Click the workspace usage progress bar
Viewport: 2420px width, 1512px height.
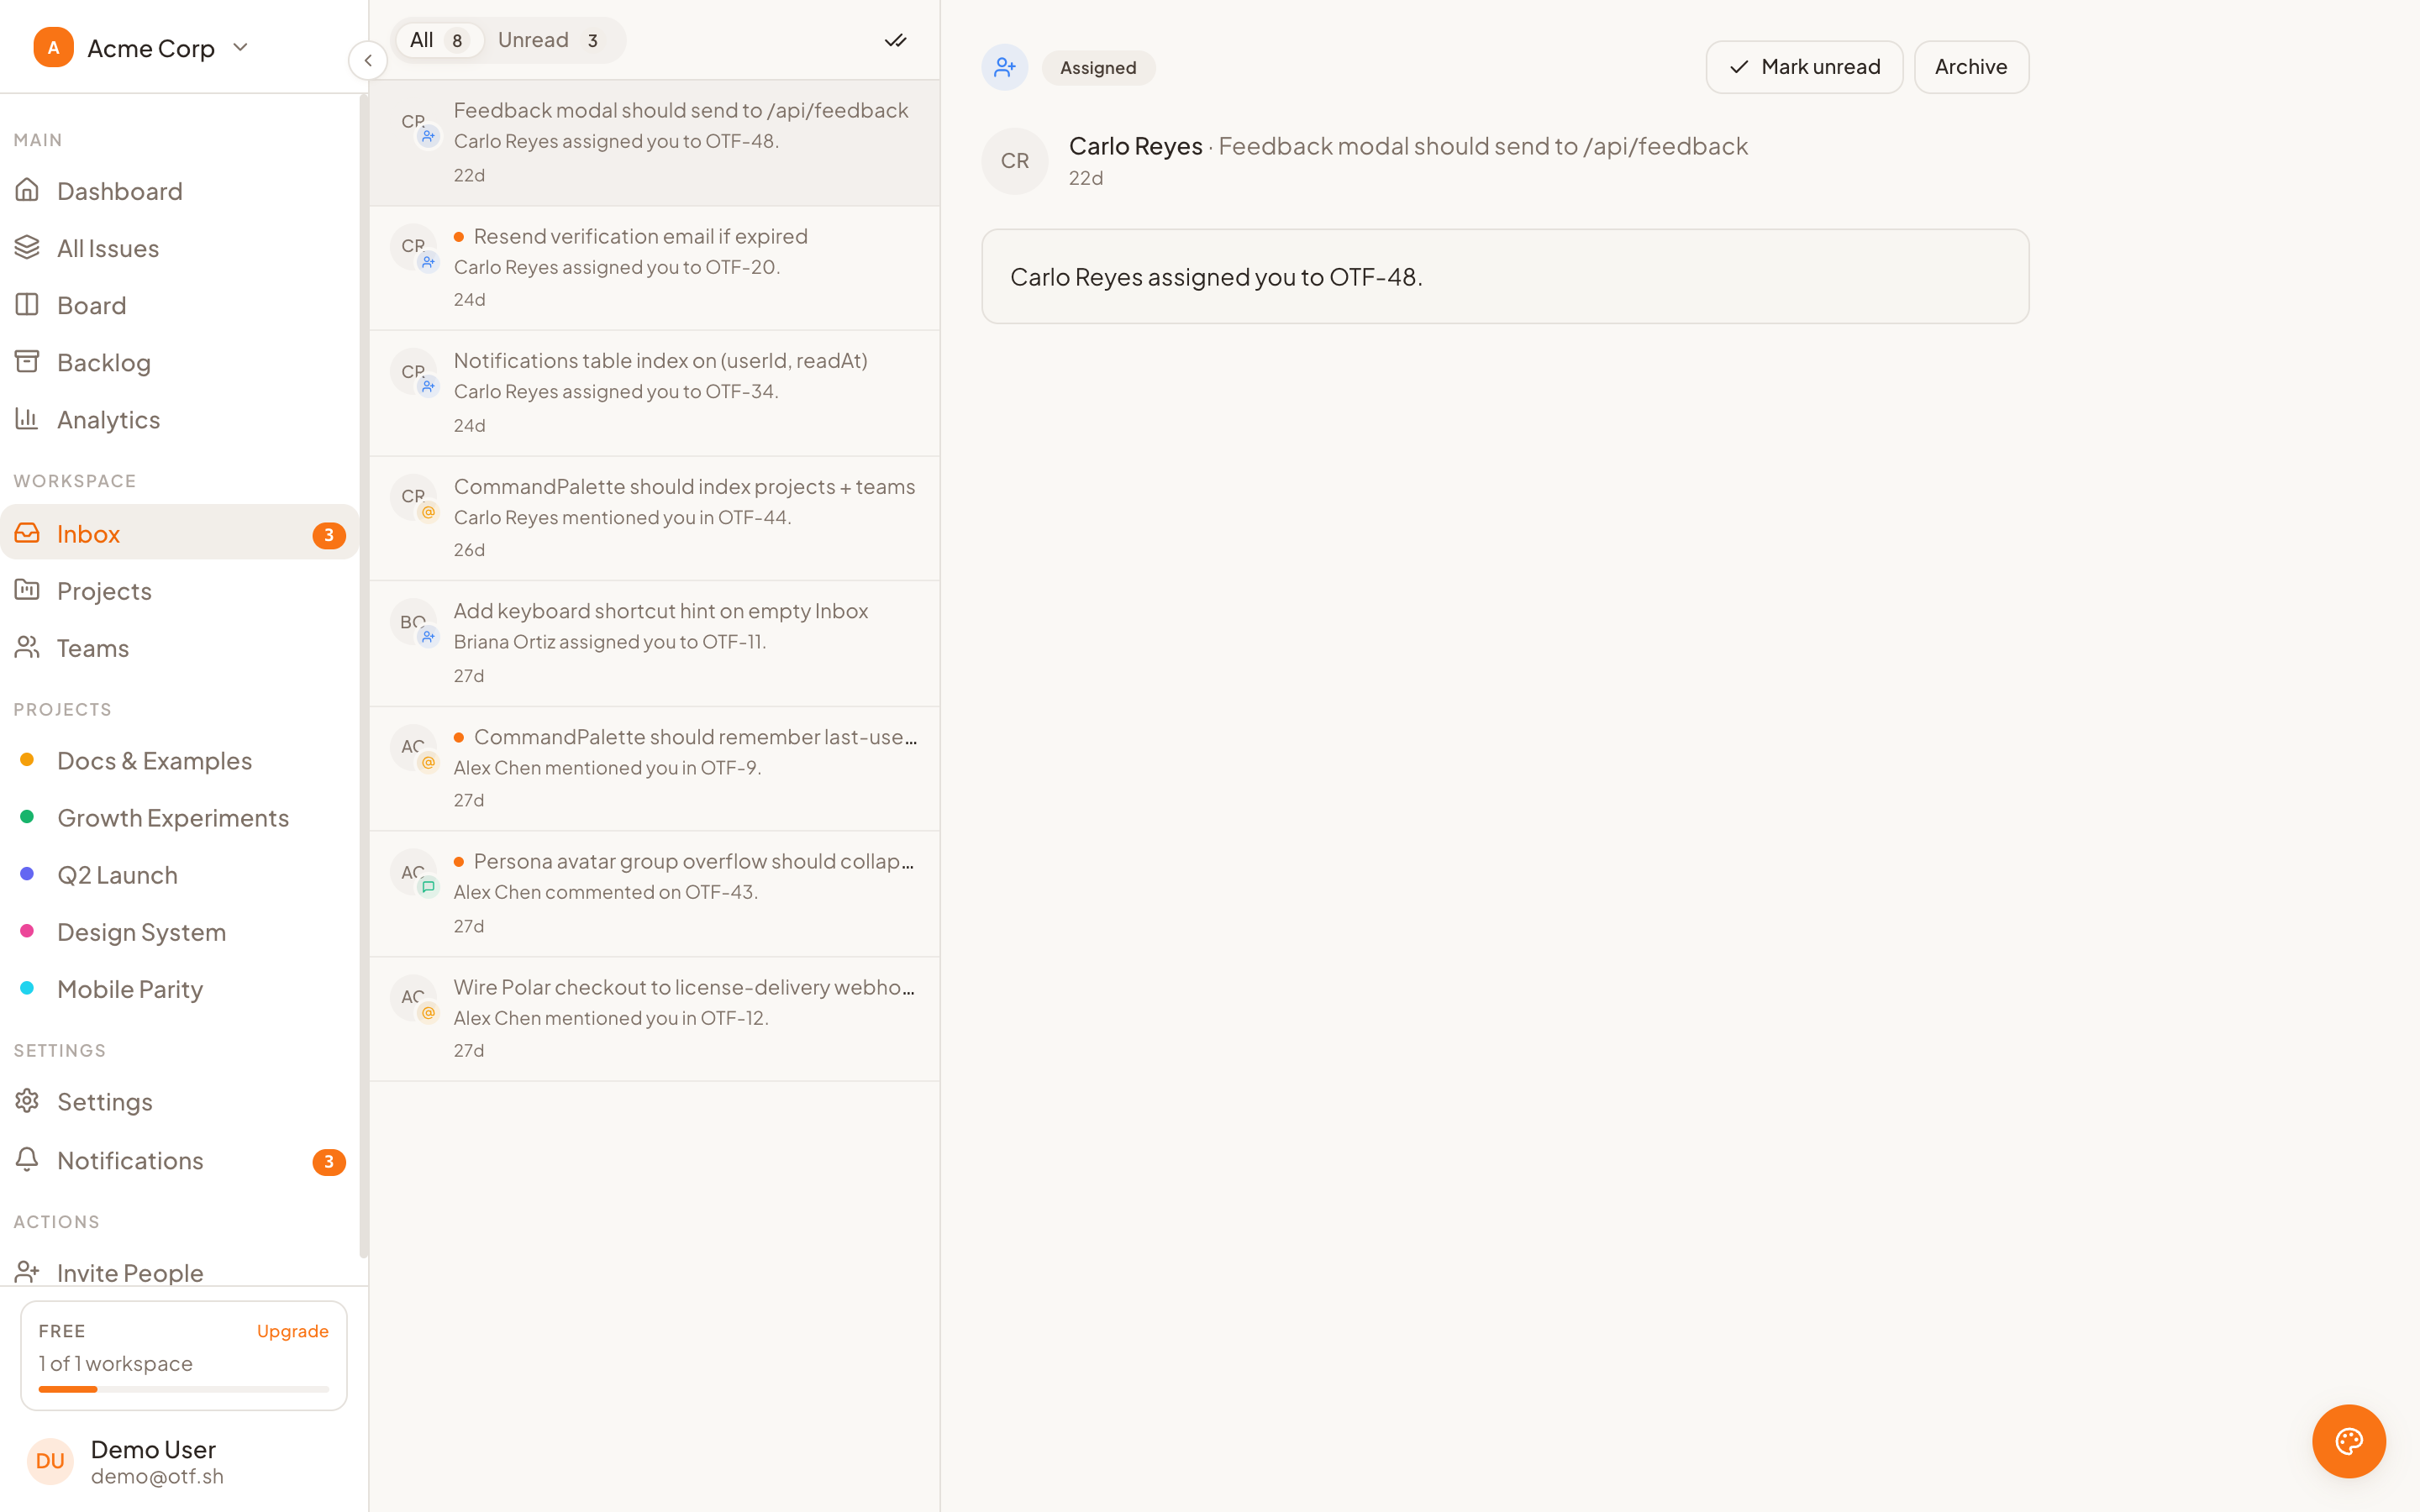click(184, 1389)
